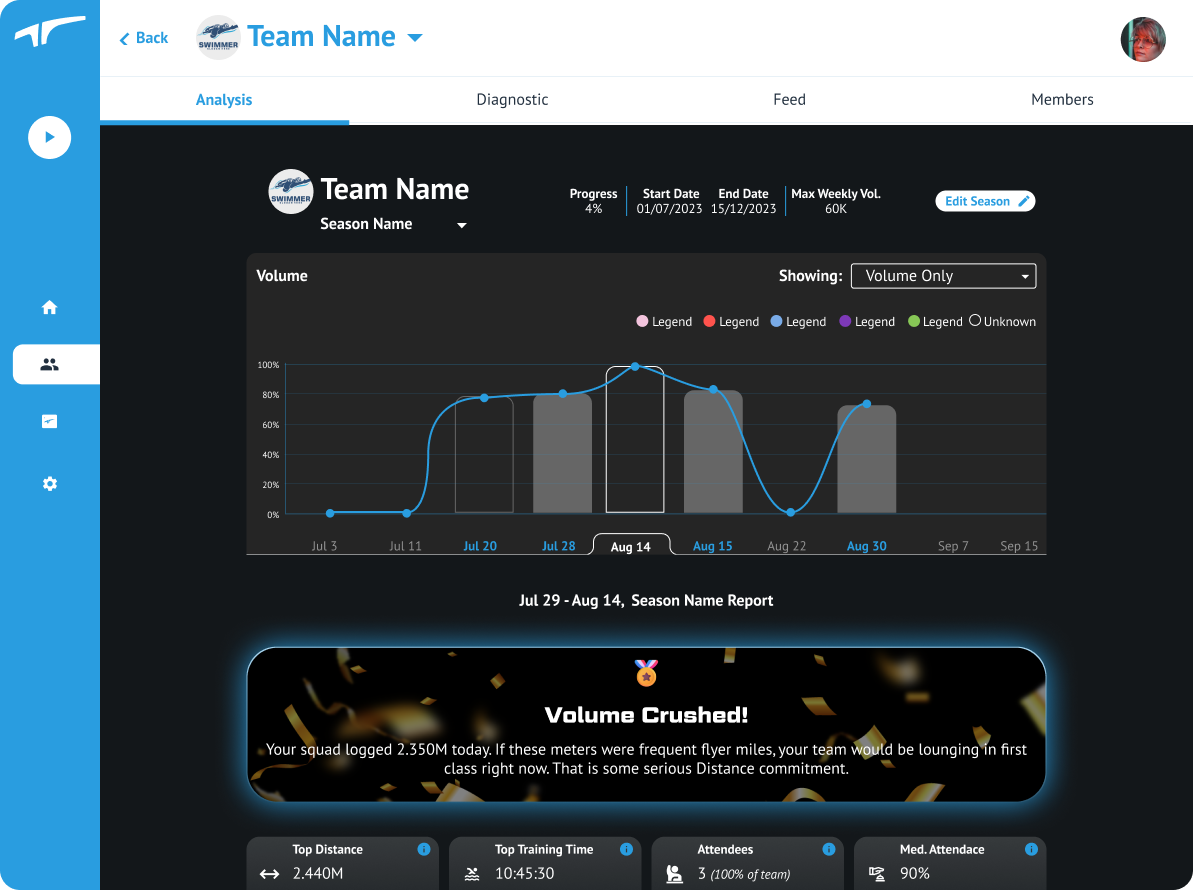Viewport: 1193px width, 890px height.
Task: Select the Sep 15 date label
Action: [1019, 546]
